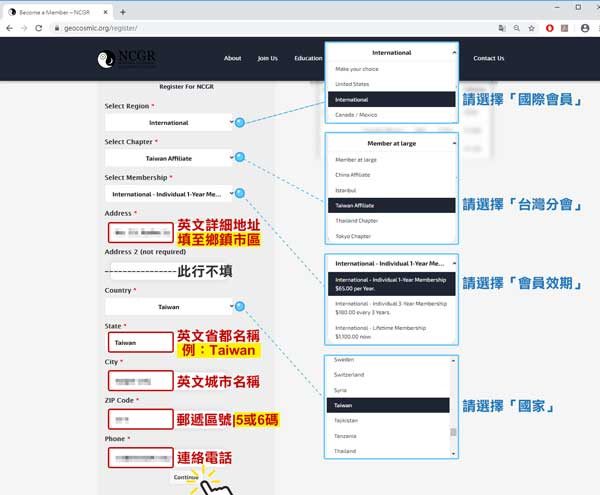Image resolution: width=600 pixels, height=495 pixels.
Task: Click the Continue button
Action: coord(186,477)
